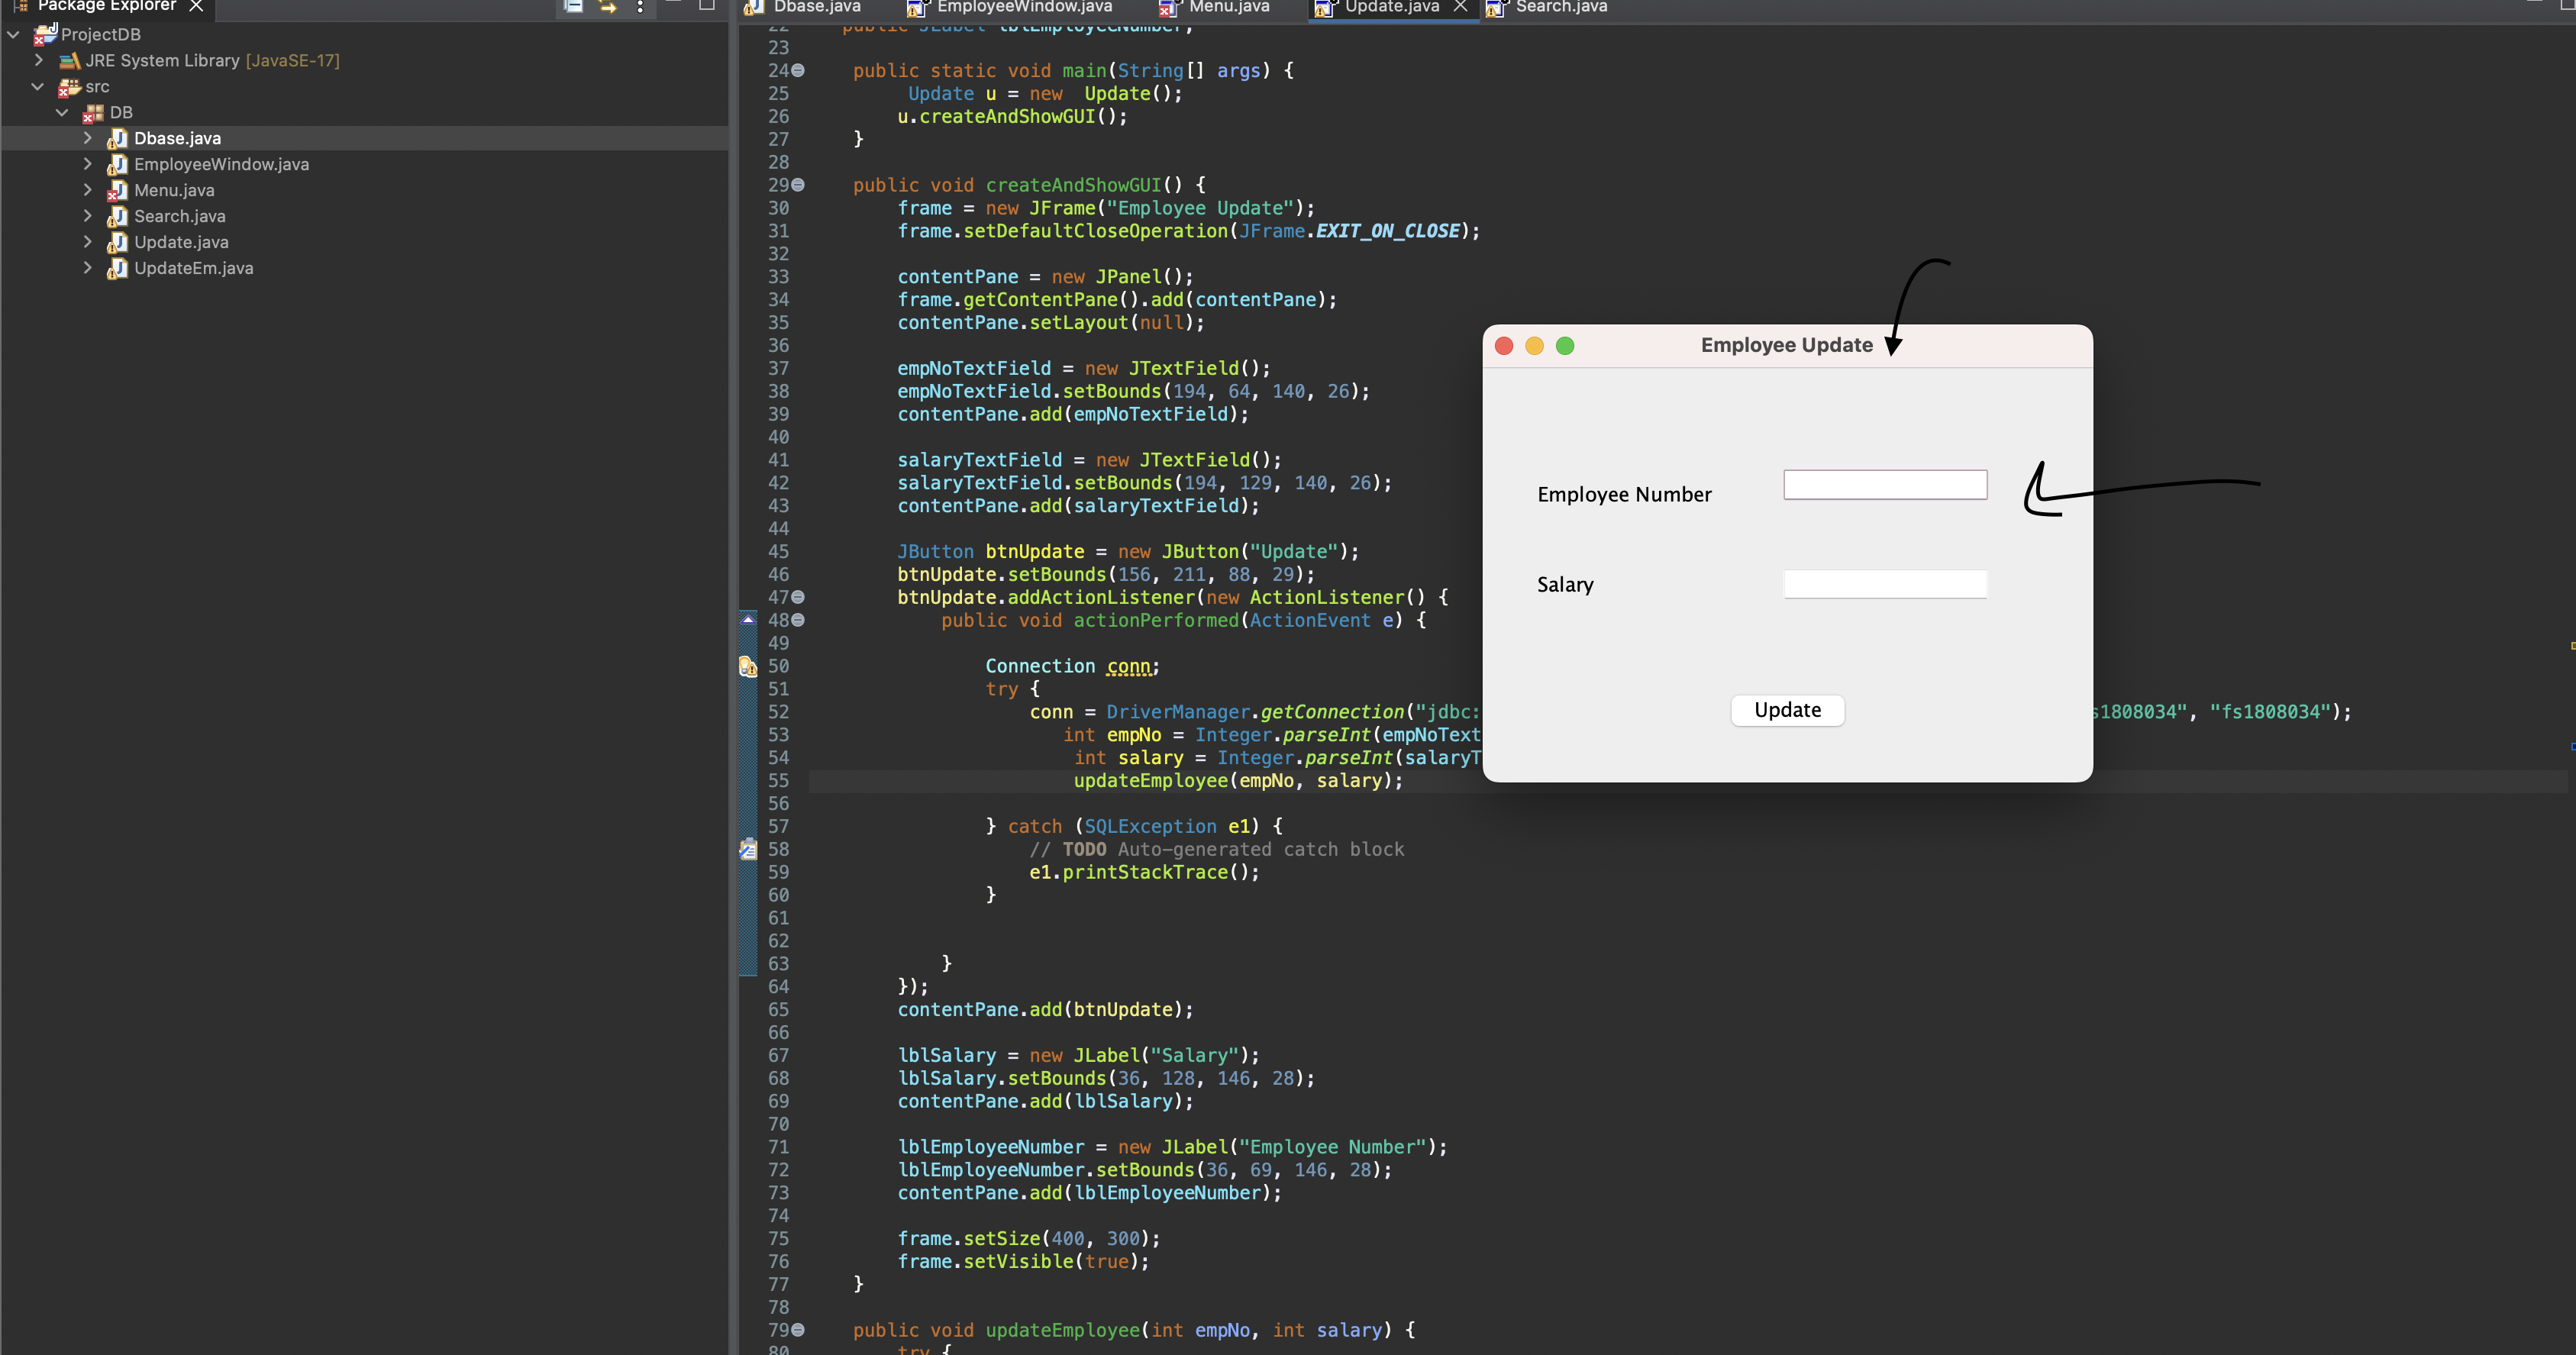The height and width of the screenshot is (1355, 2576).
Task: Select Dbase.java in Package Explorer
Action: point(177,139)
